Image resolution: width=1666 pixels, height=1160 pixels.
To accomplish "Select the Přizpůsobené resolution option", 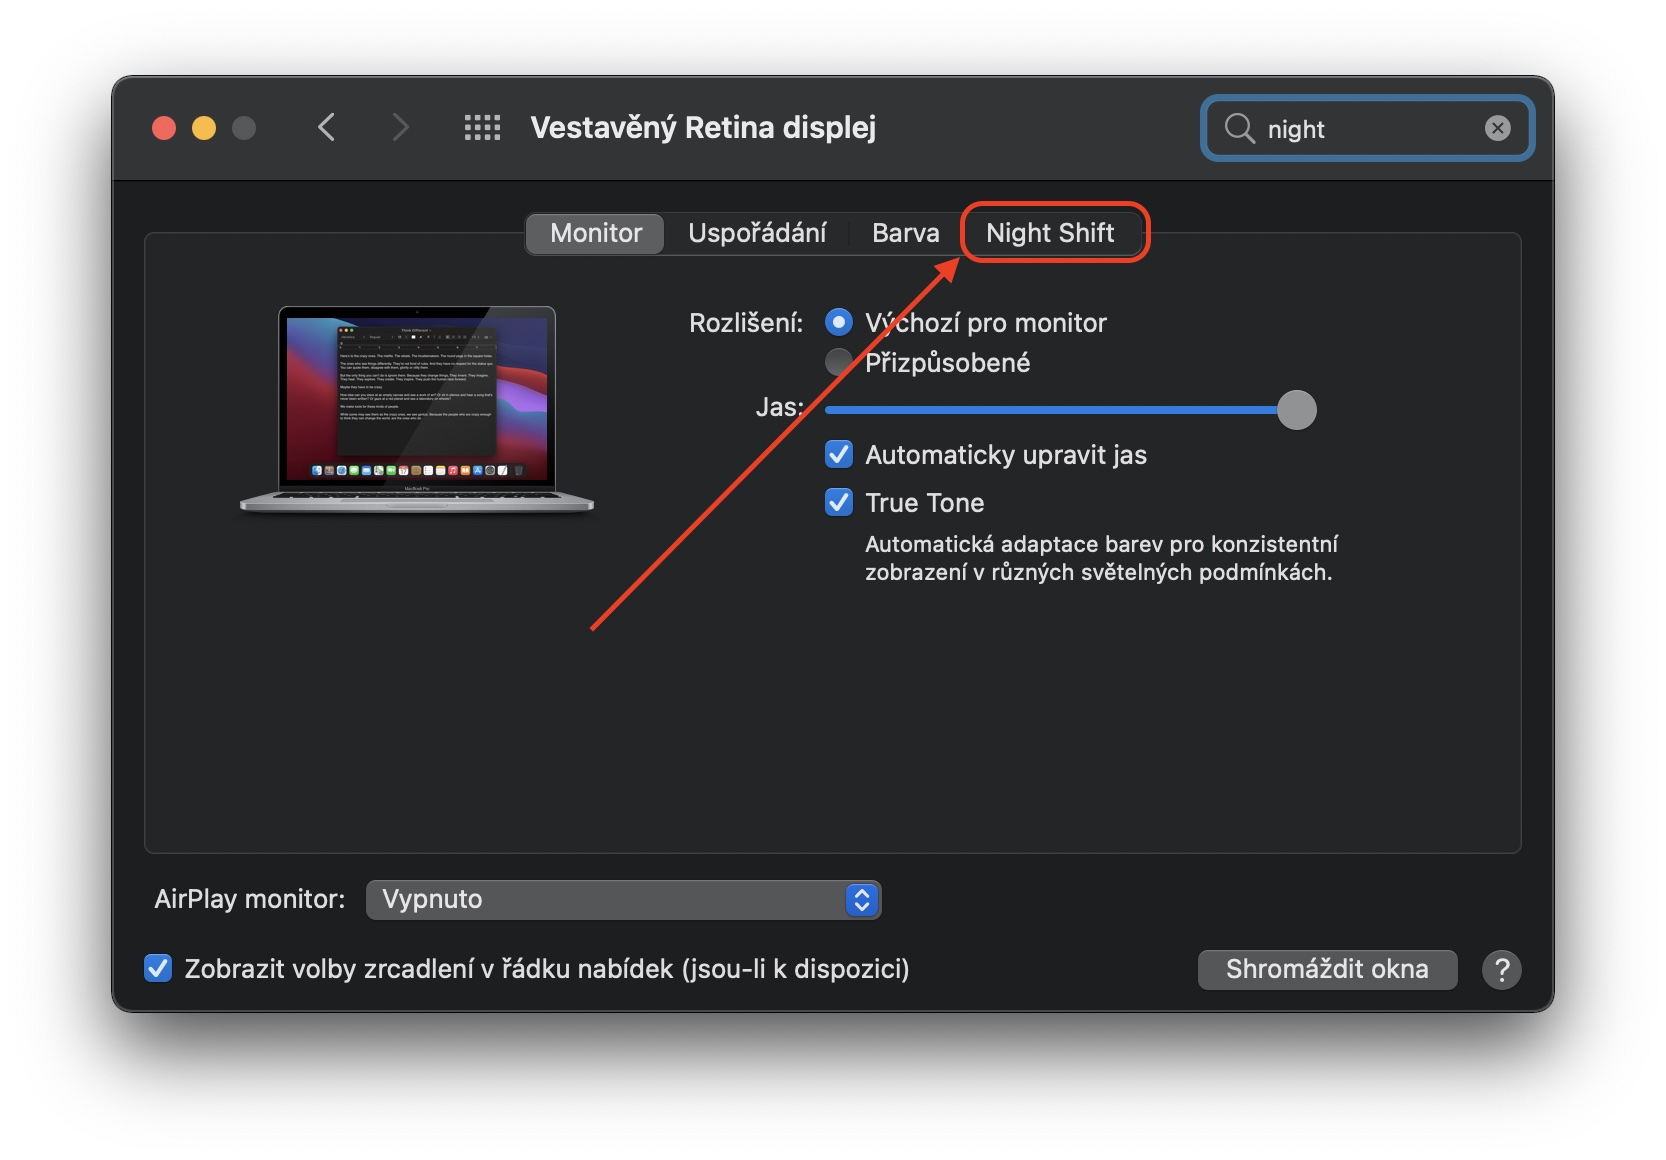I will point(838,362).
